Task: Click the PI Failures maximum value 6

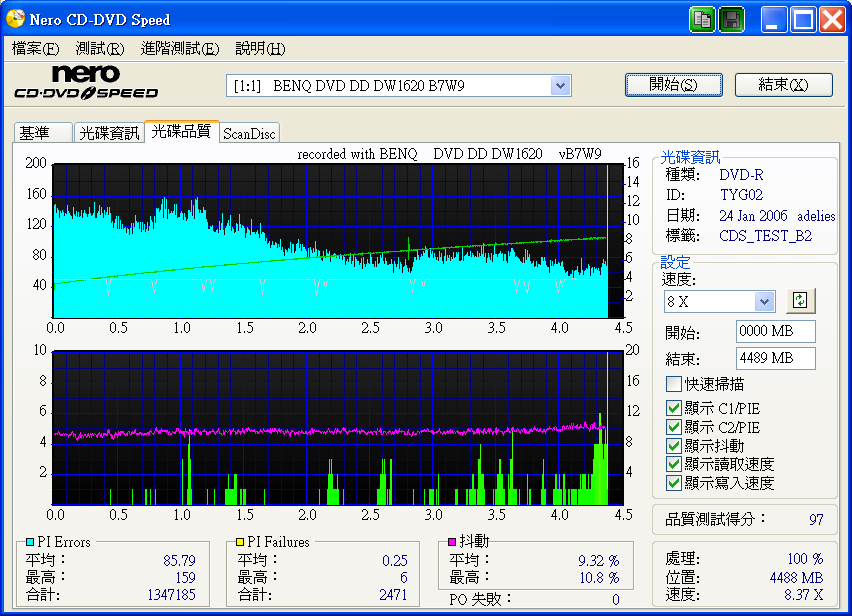Action: pyautogui.click(x=404, y=577)
